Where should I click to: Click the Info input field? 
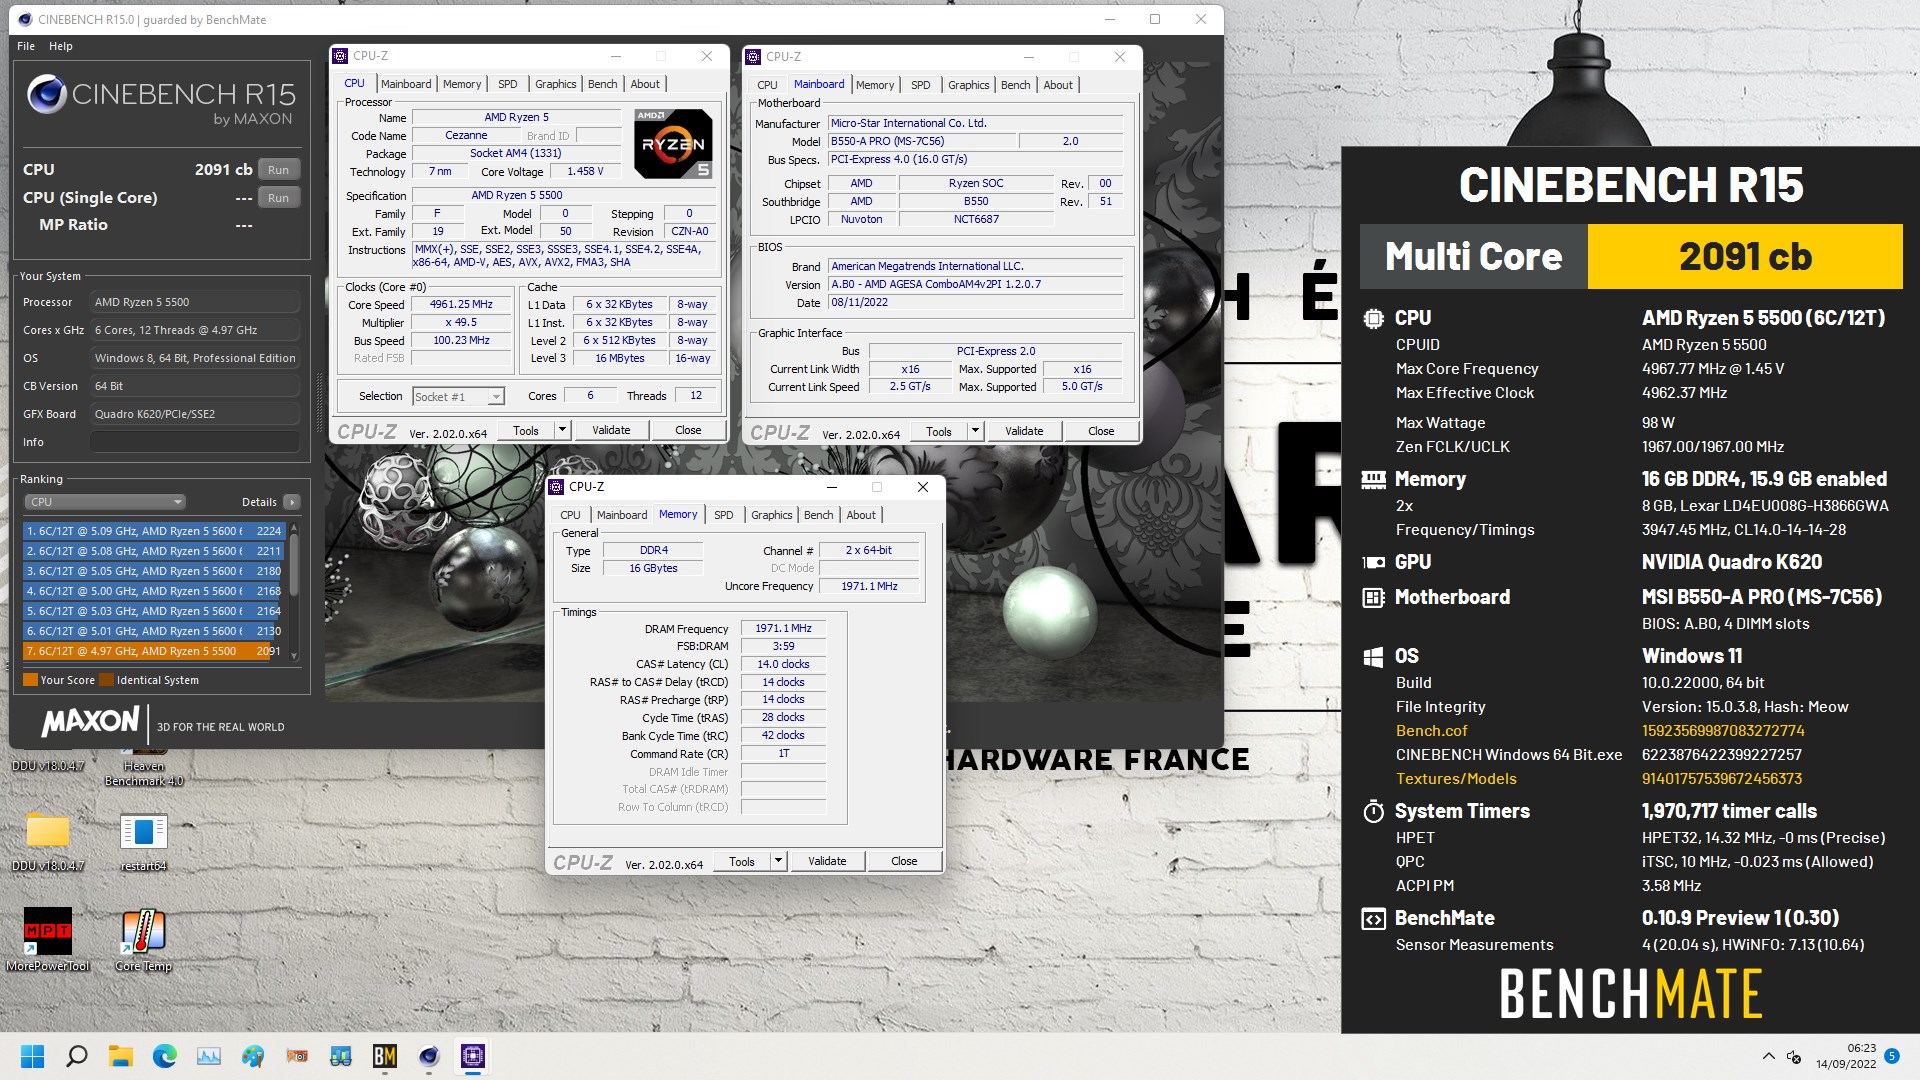pyautogui.click(x=195, y=442)
